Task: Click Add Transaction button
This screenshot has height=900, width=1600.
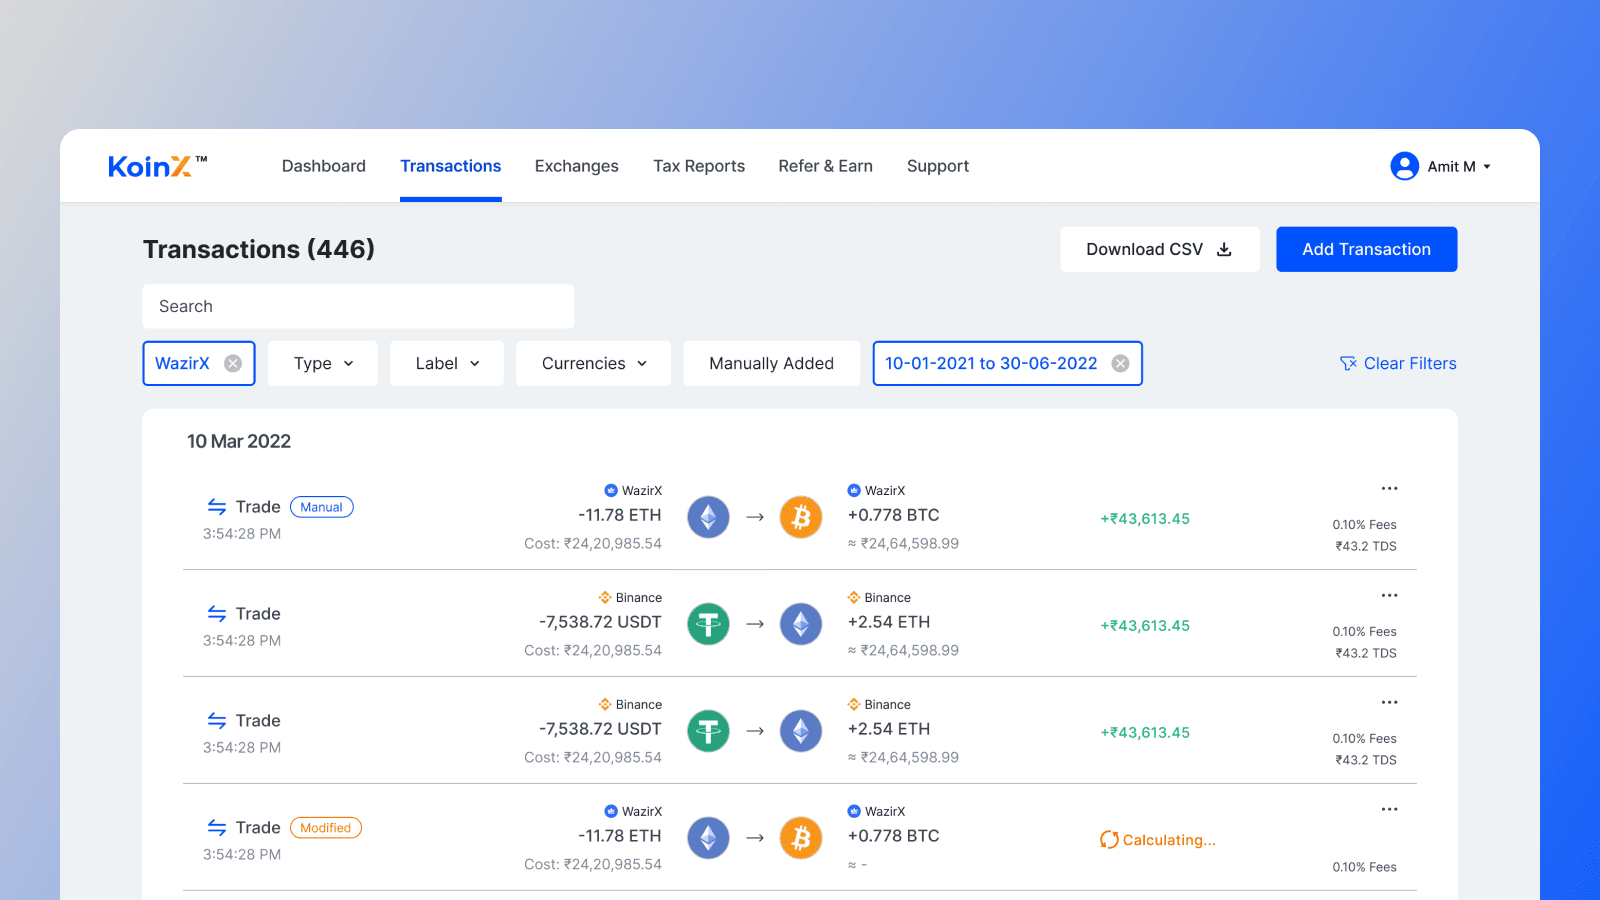Action: click(x=1366, y=249)
